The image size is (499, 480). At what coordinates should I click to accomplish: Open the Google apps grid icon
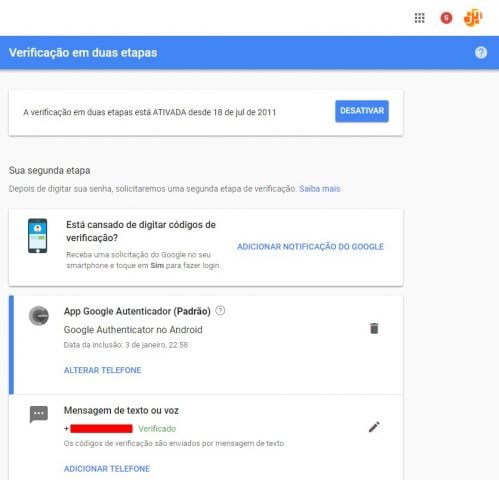point(419,18)
